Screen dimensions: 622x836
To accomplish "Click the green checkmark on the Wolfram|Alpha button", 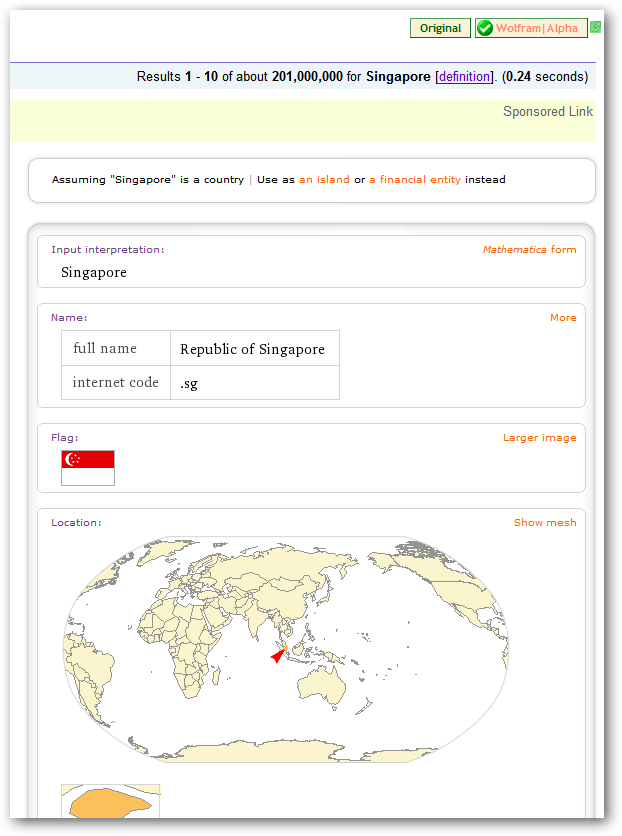I will 485,27.
